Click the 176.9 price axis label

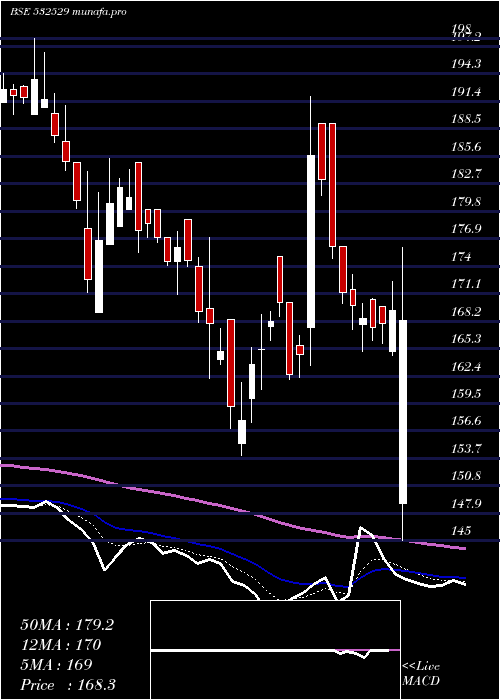click(x=466, y=229)
